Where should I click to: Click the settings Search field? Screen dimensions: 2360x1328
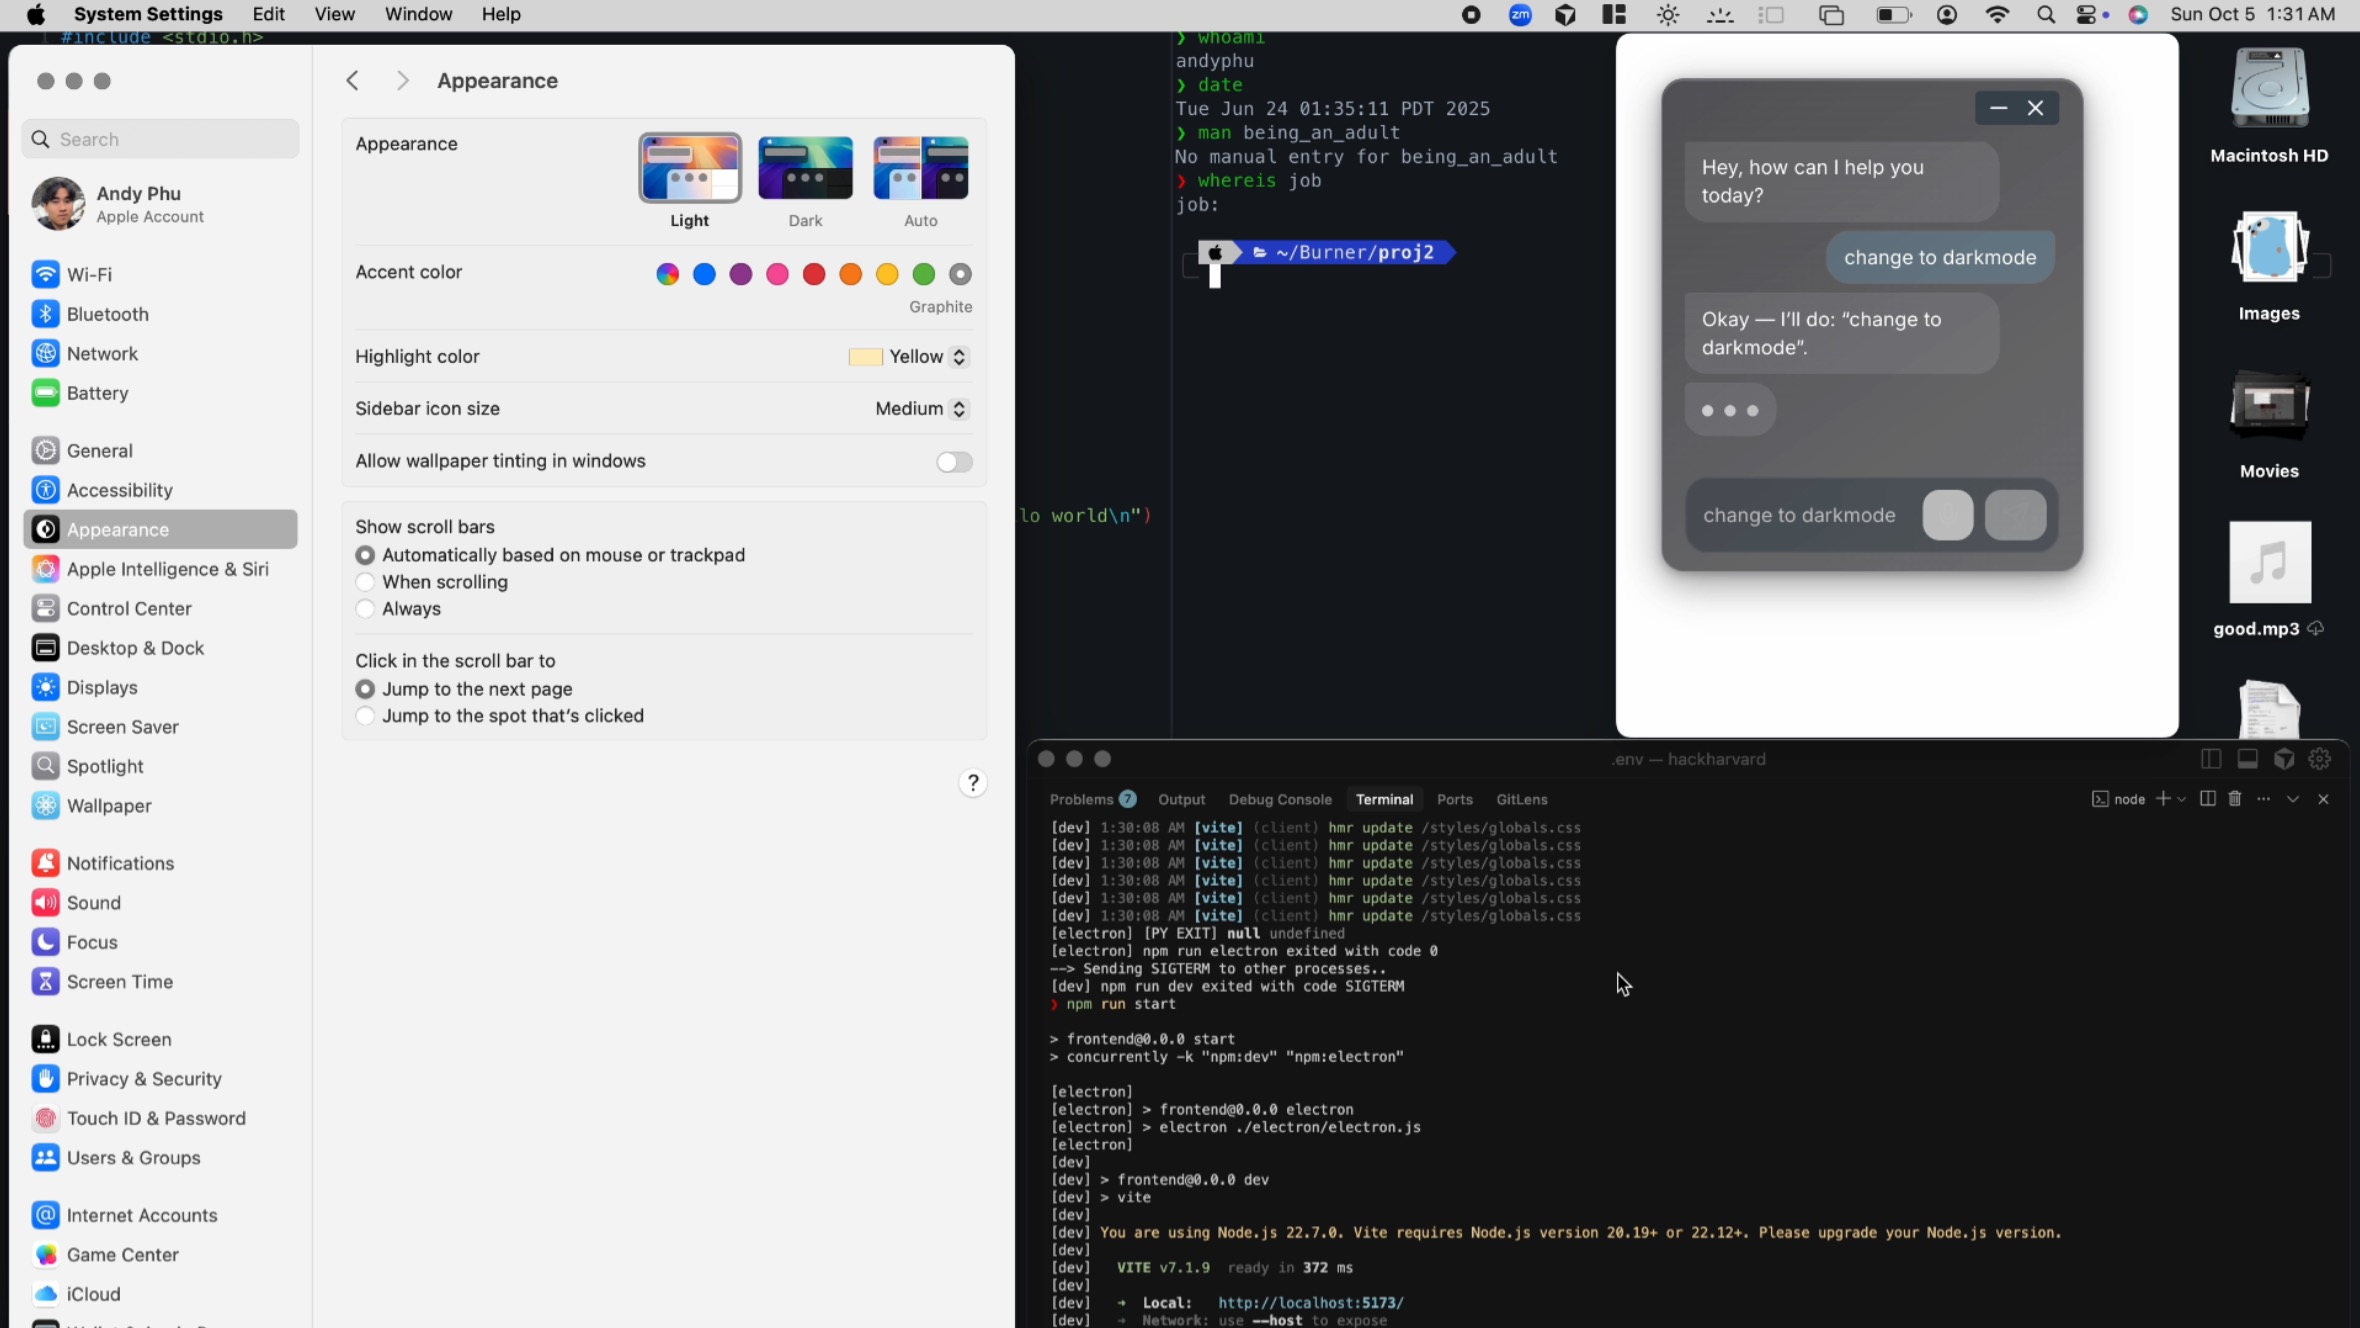(160, 139)
